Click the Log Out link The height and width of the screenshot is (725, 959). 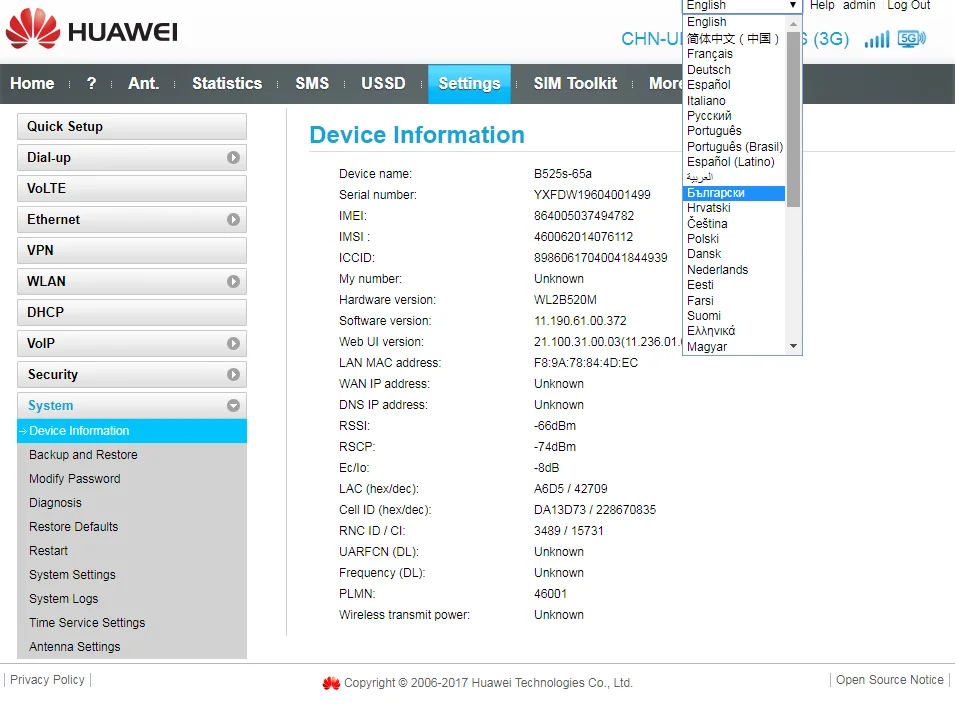click(x=909, y=5)
